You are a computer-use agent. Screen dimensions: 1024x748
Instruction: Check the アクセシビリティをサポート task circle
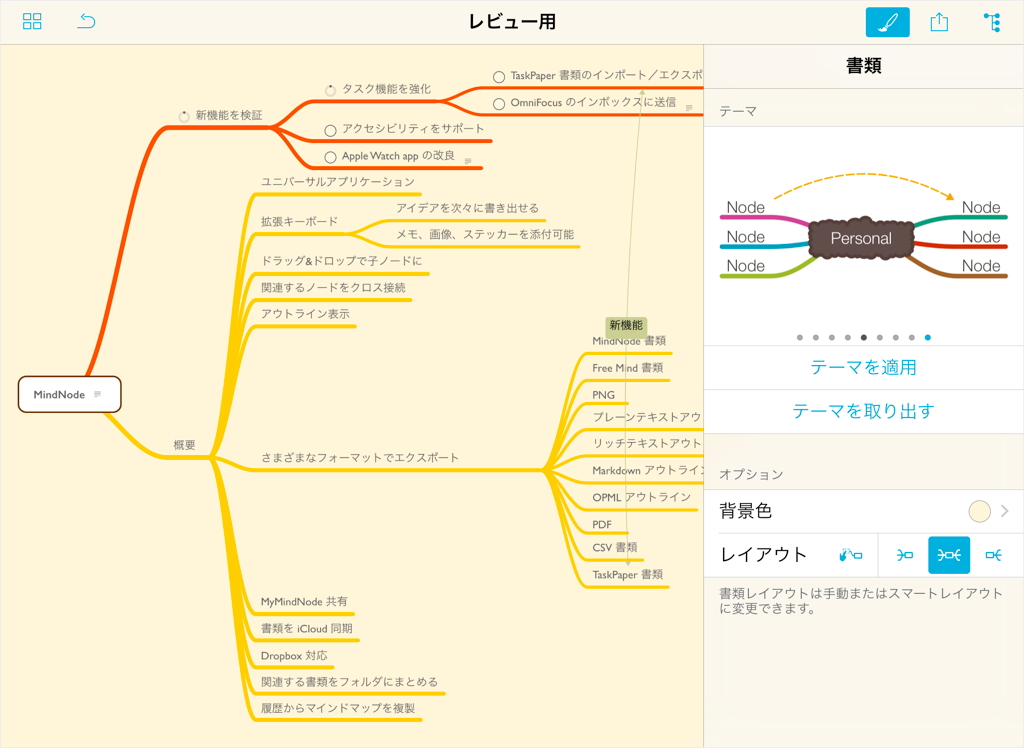point(330,131)
